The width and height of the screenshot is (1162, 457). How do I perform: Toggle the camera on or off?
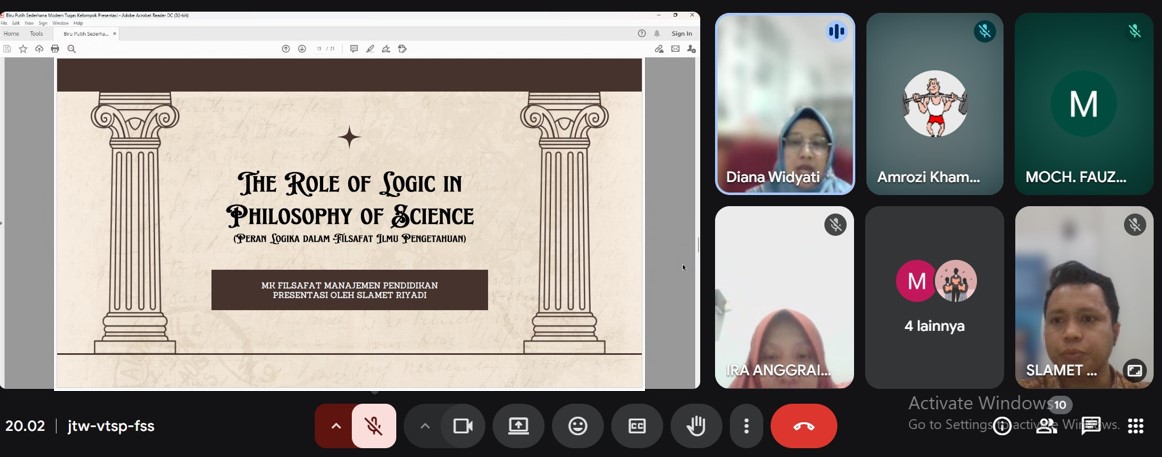(462, 426)
